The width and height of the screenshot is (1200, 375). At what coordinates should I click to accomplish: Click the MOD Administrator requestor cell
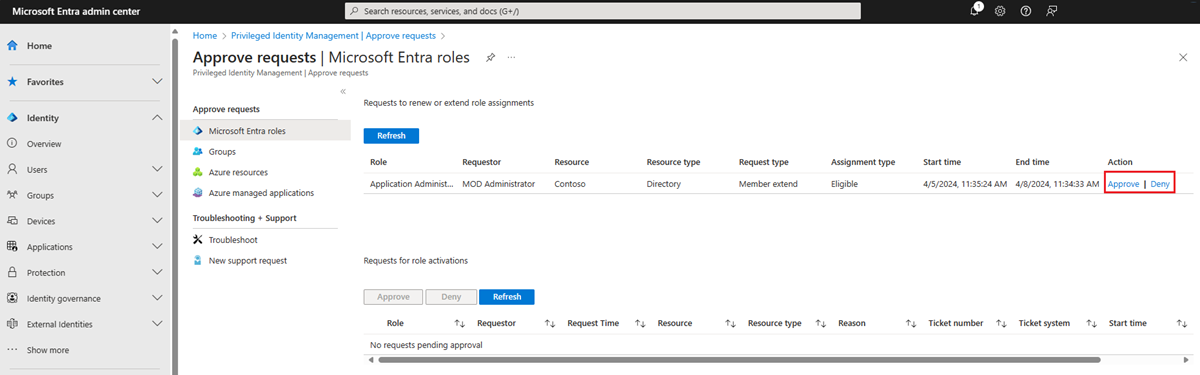click(x=499, y=184)
